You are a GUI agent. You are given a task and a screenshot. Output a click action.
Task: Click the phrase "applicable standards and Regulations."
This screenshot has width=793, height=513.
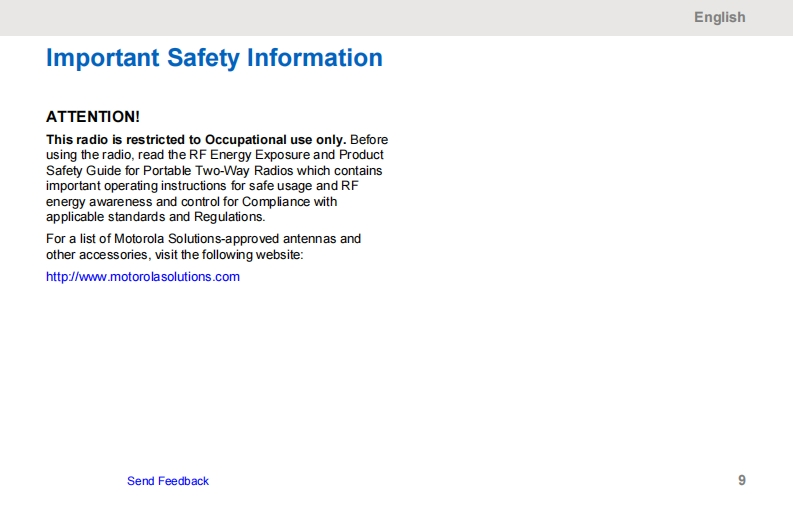pyautogui.click(x=156, y=216)
